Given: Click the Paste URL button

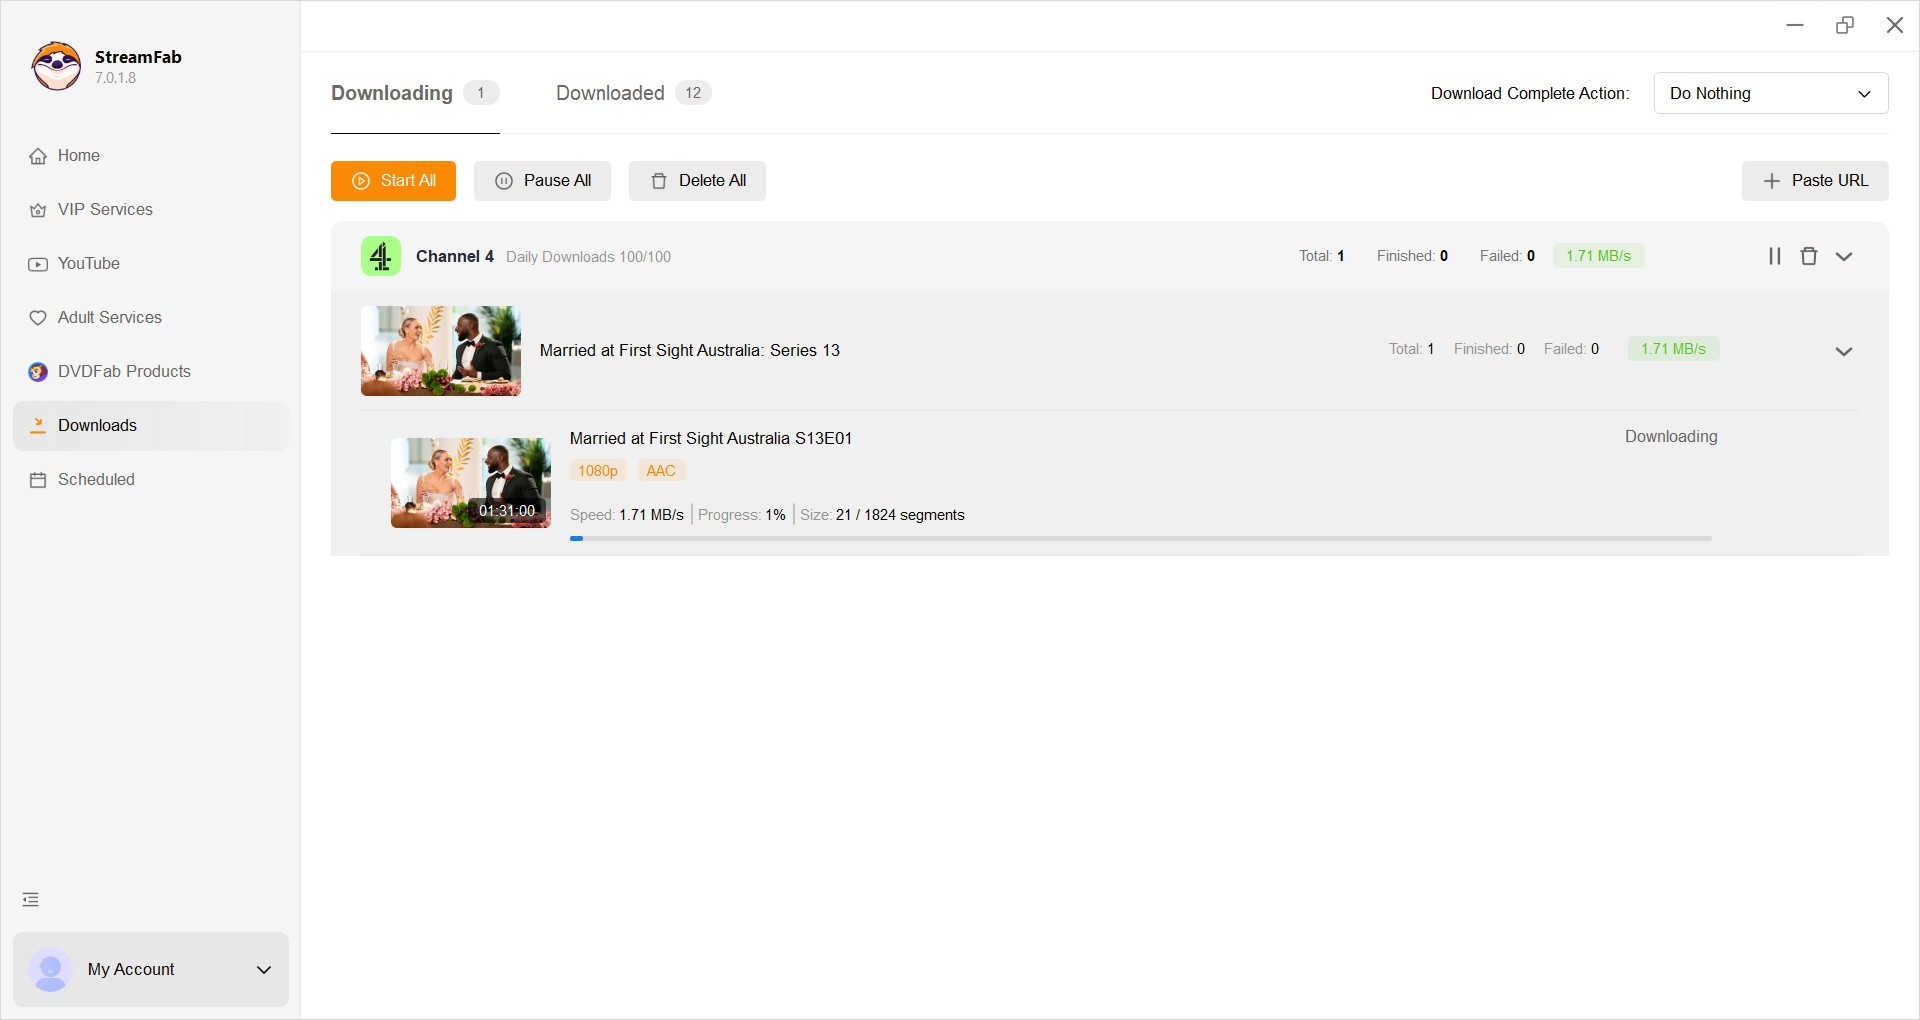Looking at the screenshot, I should (1815, 181).
